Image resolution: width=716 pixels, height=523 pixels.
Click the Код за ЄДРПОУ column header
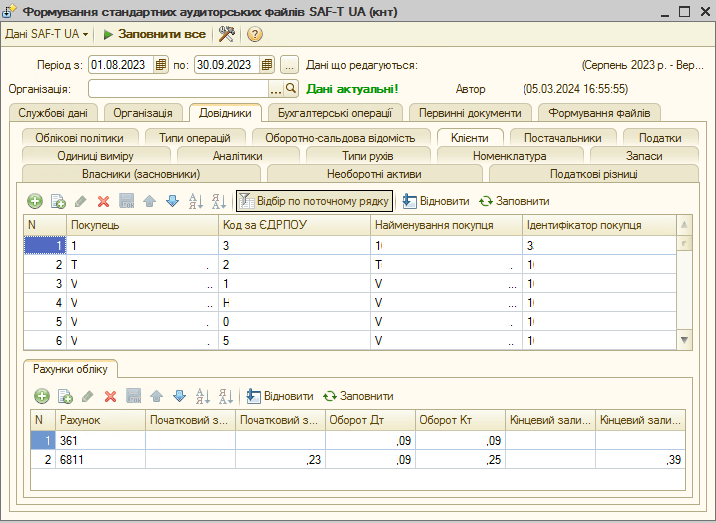click(x=295, y=225)
